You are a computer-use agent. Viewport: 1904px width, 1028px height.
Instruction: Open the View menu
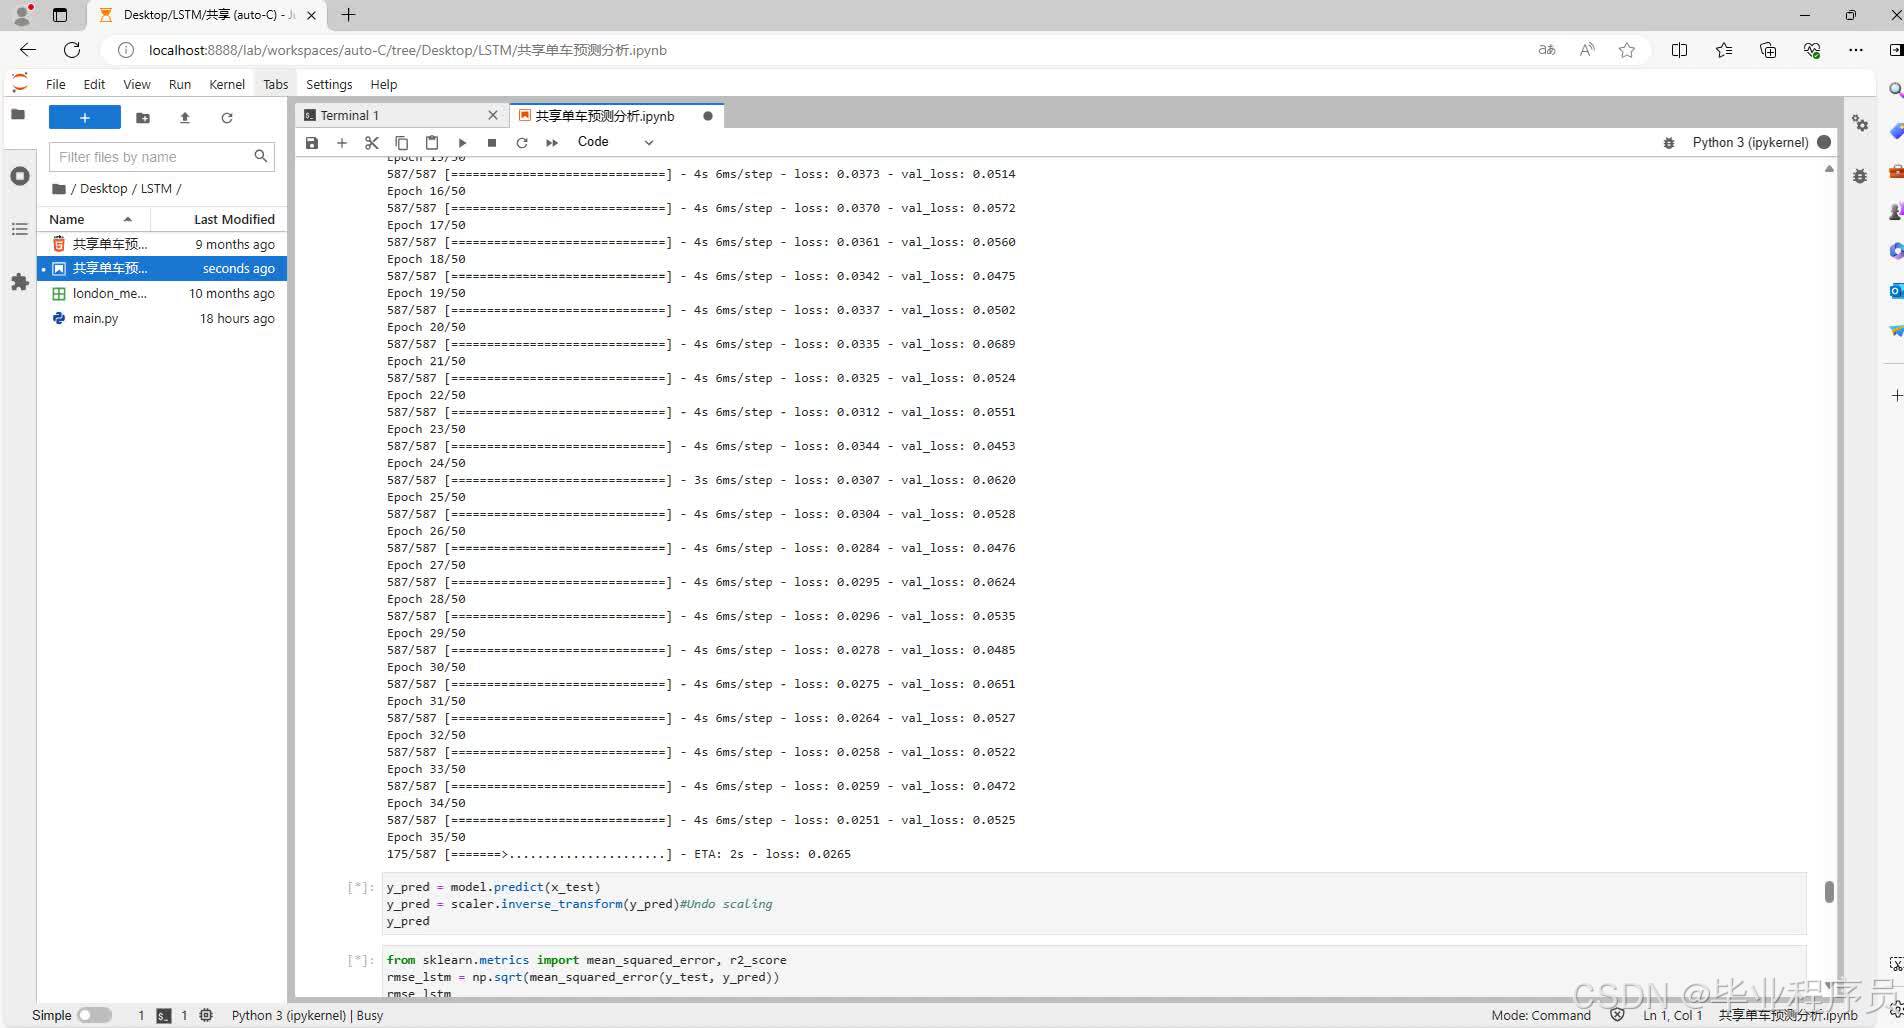tap(137, 84)
